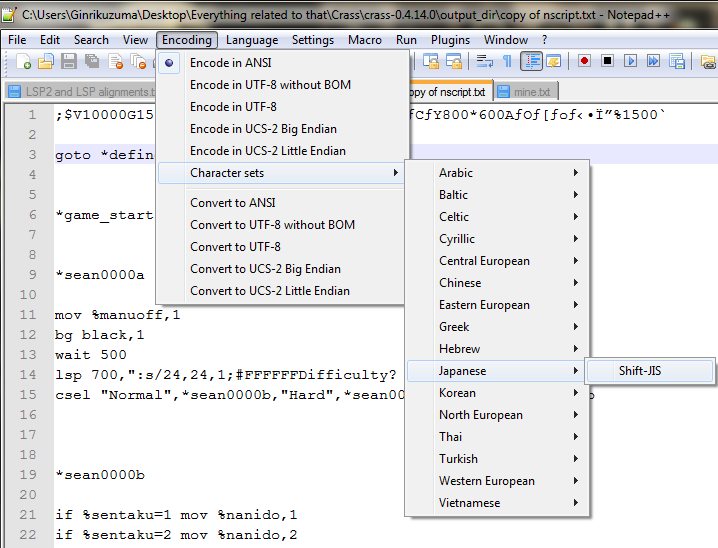718x548 pixels.
Task: Open the Plugins menu
Action: [450, 40]
